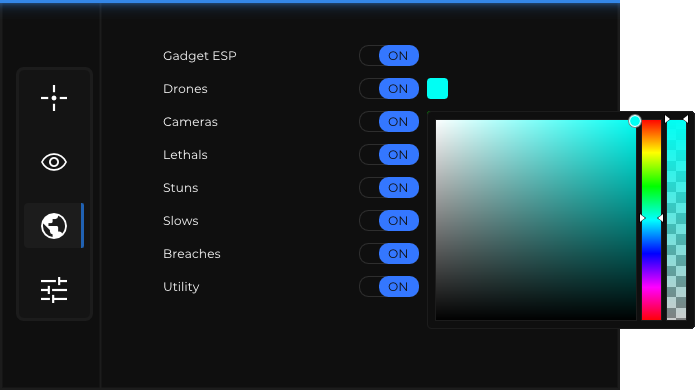Click the rainbow hue slider bar

click(x=651, y=220)
